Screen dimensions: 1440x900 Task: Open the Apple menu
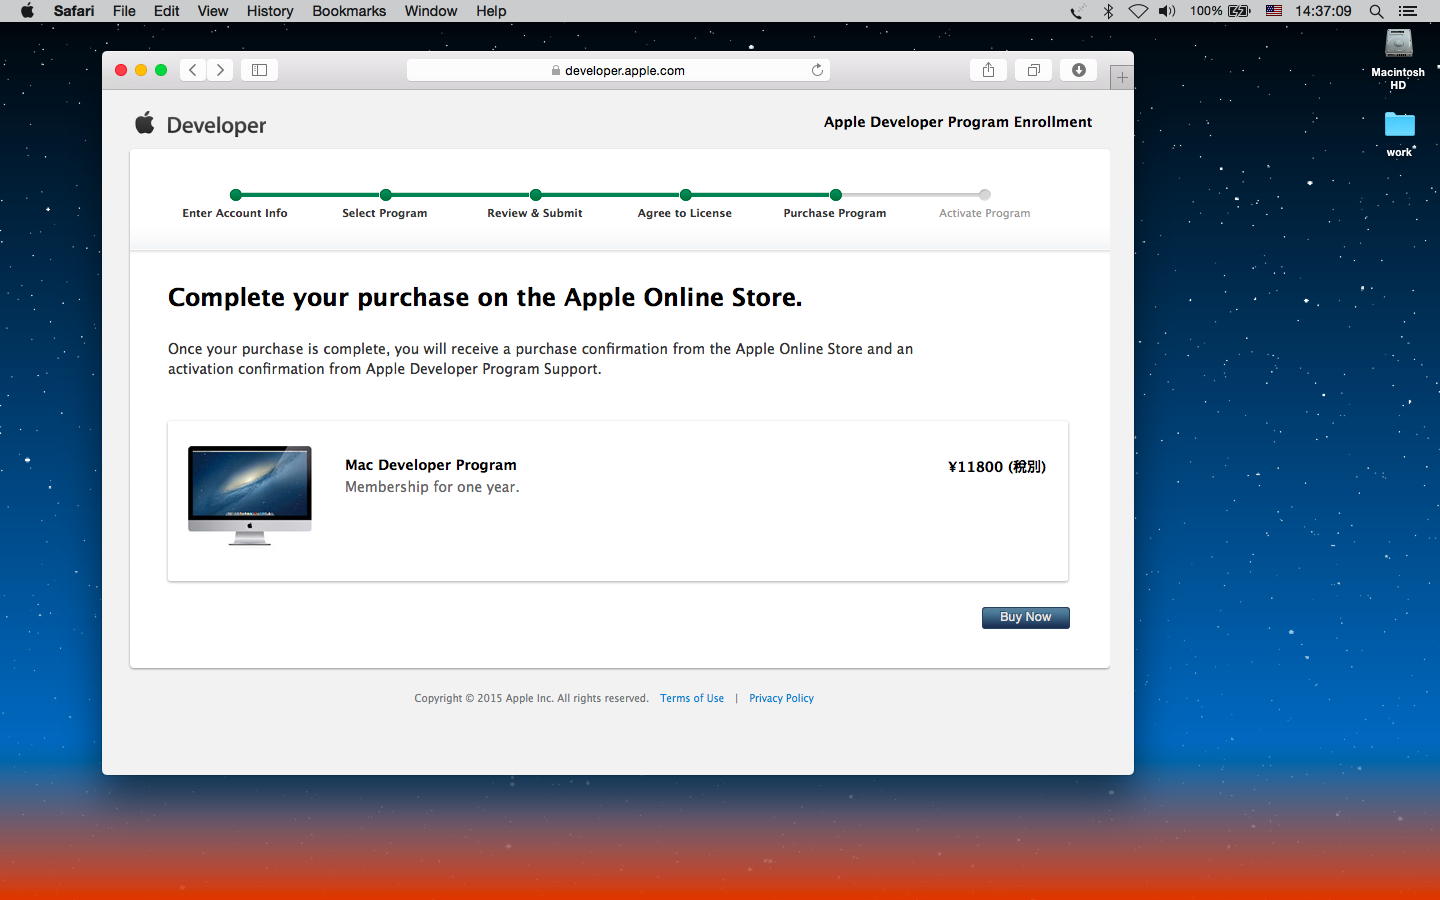[27, 11]
